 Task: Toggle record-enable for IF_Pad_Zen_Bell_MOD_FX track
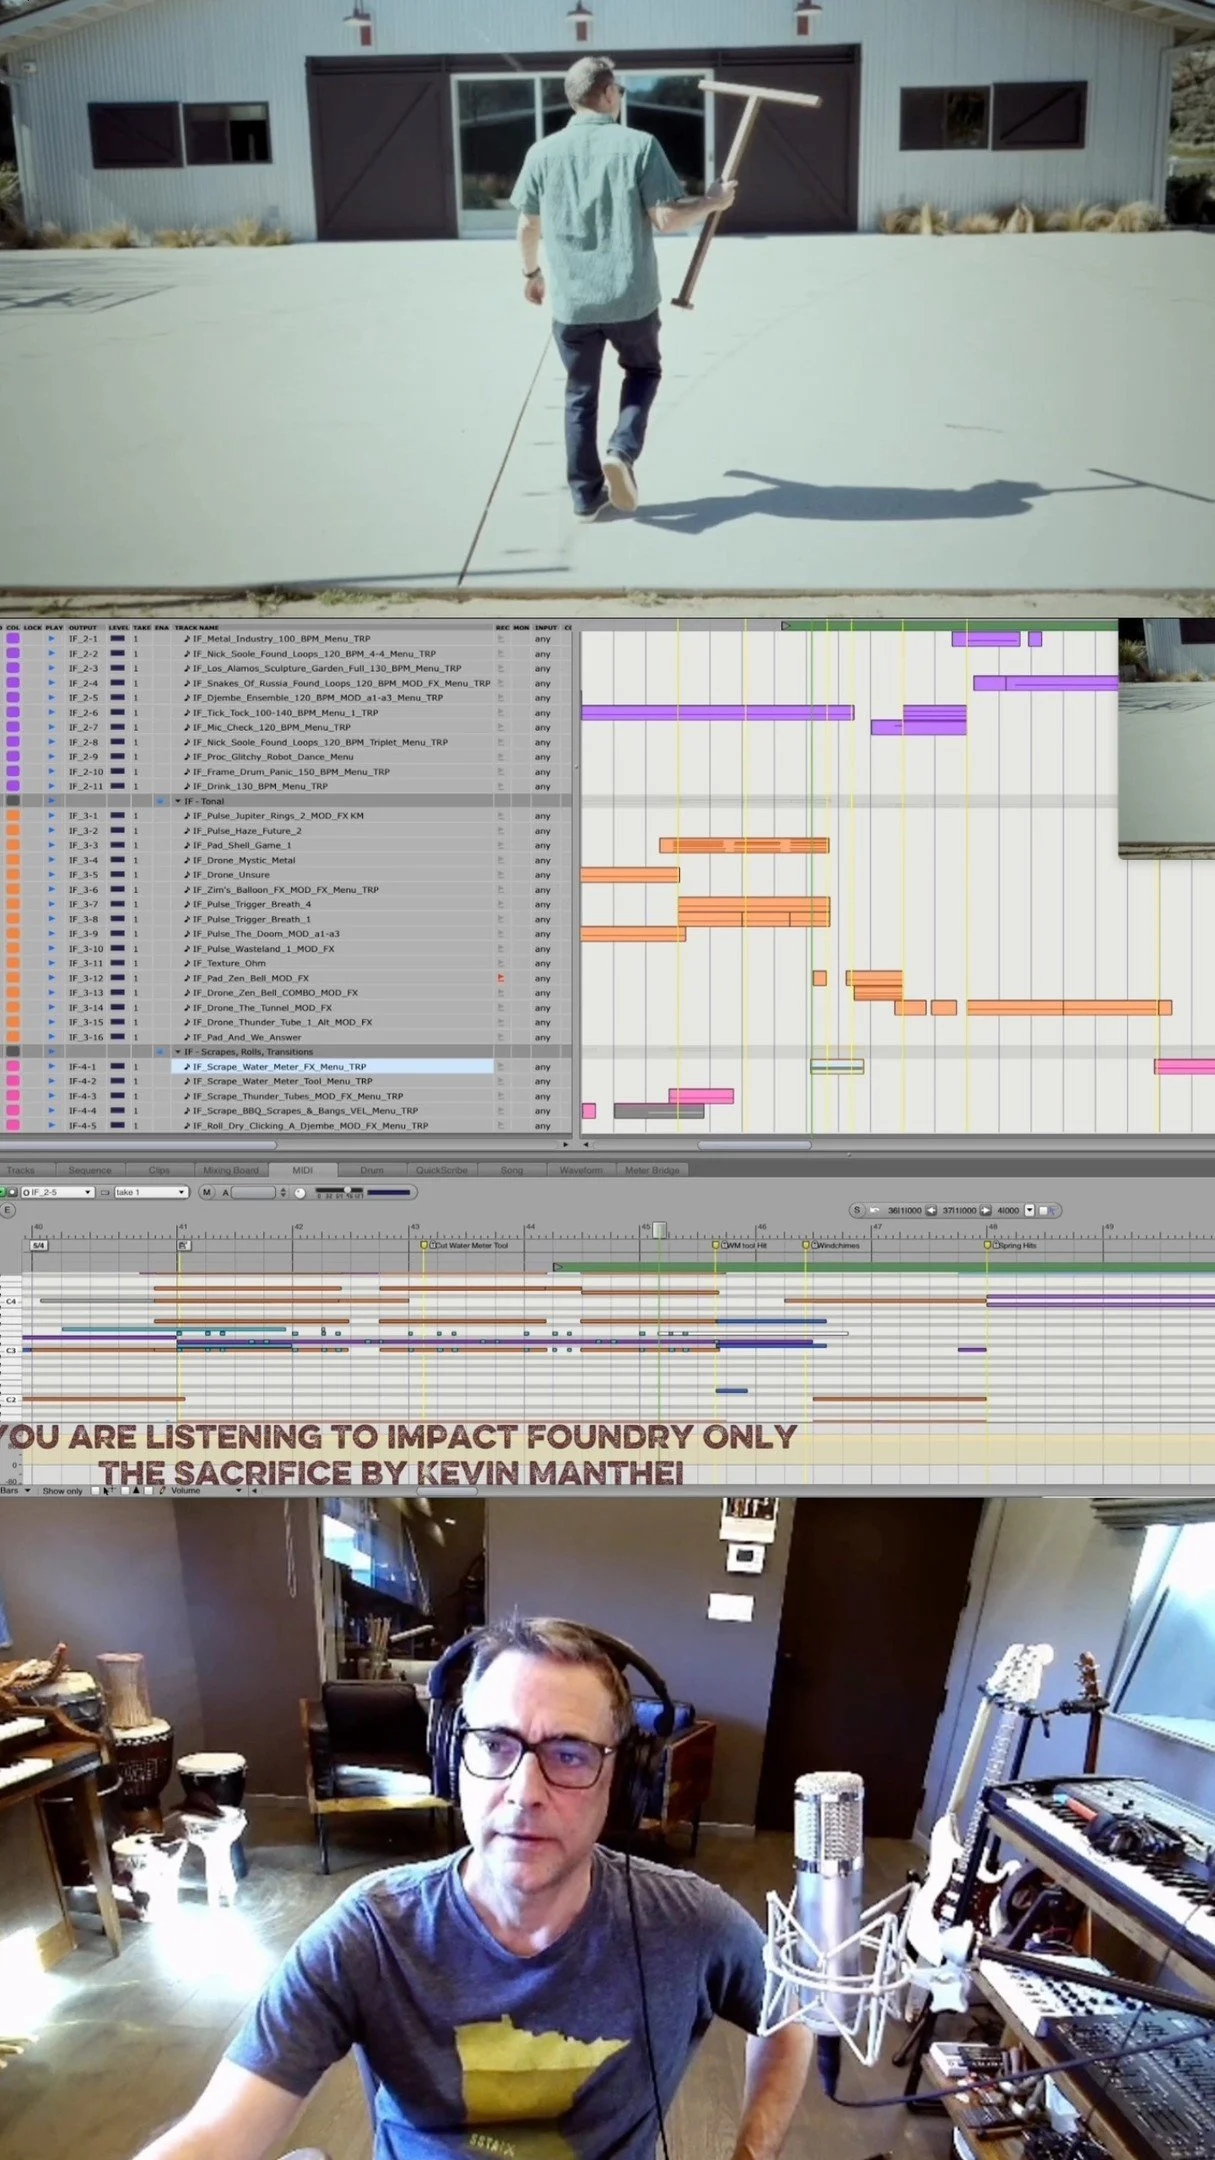[500, 978]
